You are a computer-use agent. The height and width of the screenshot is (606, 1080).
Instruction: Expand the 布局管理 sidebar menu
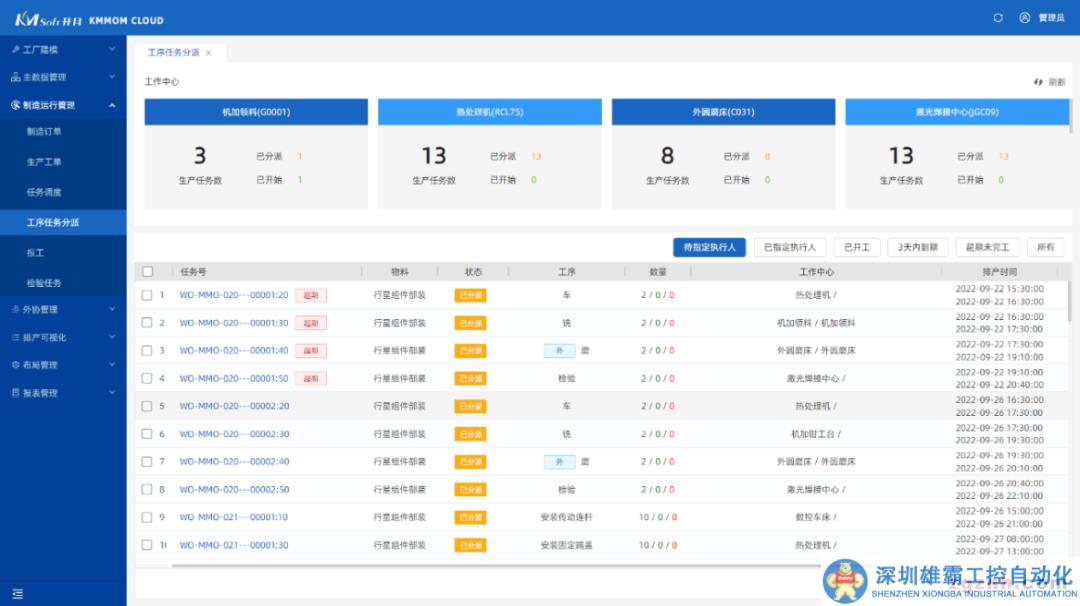coord(111,365)
